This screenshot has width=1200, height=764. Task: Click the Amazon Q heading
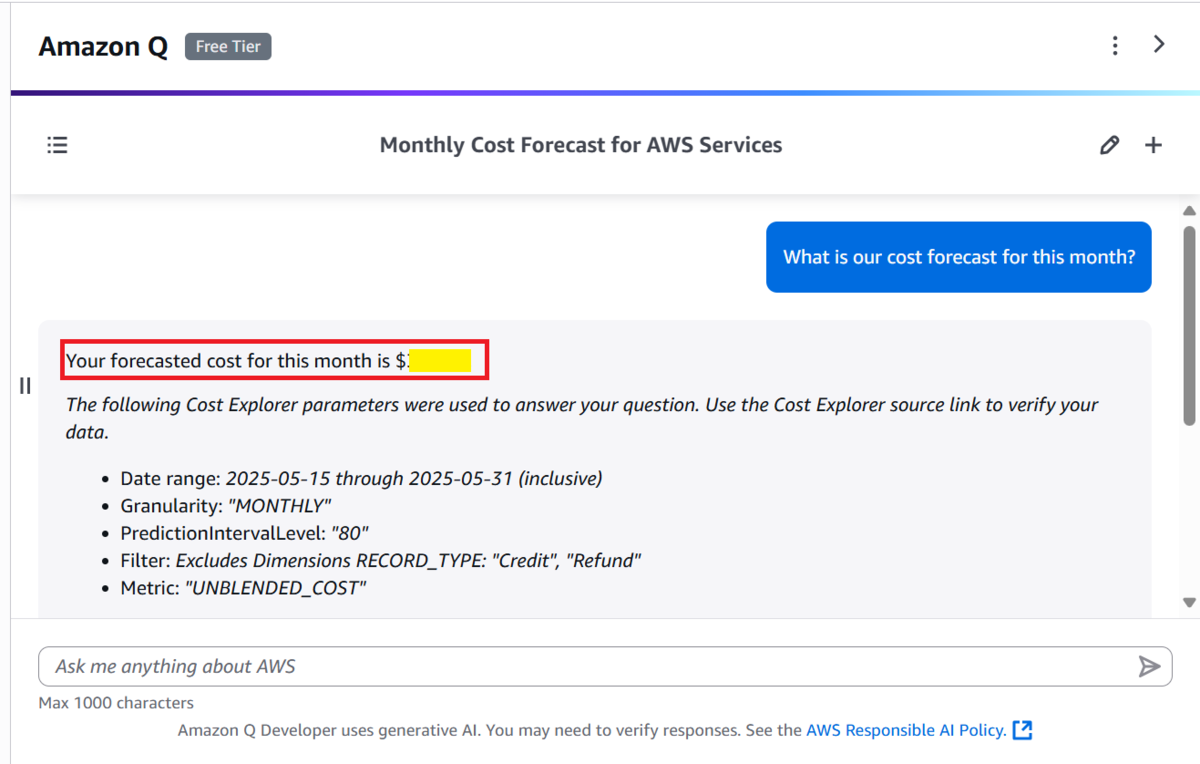point(103,46)
